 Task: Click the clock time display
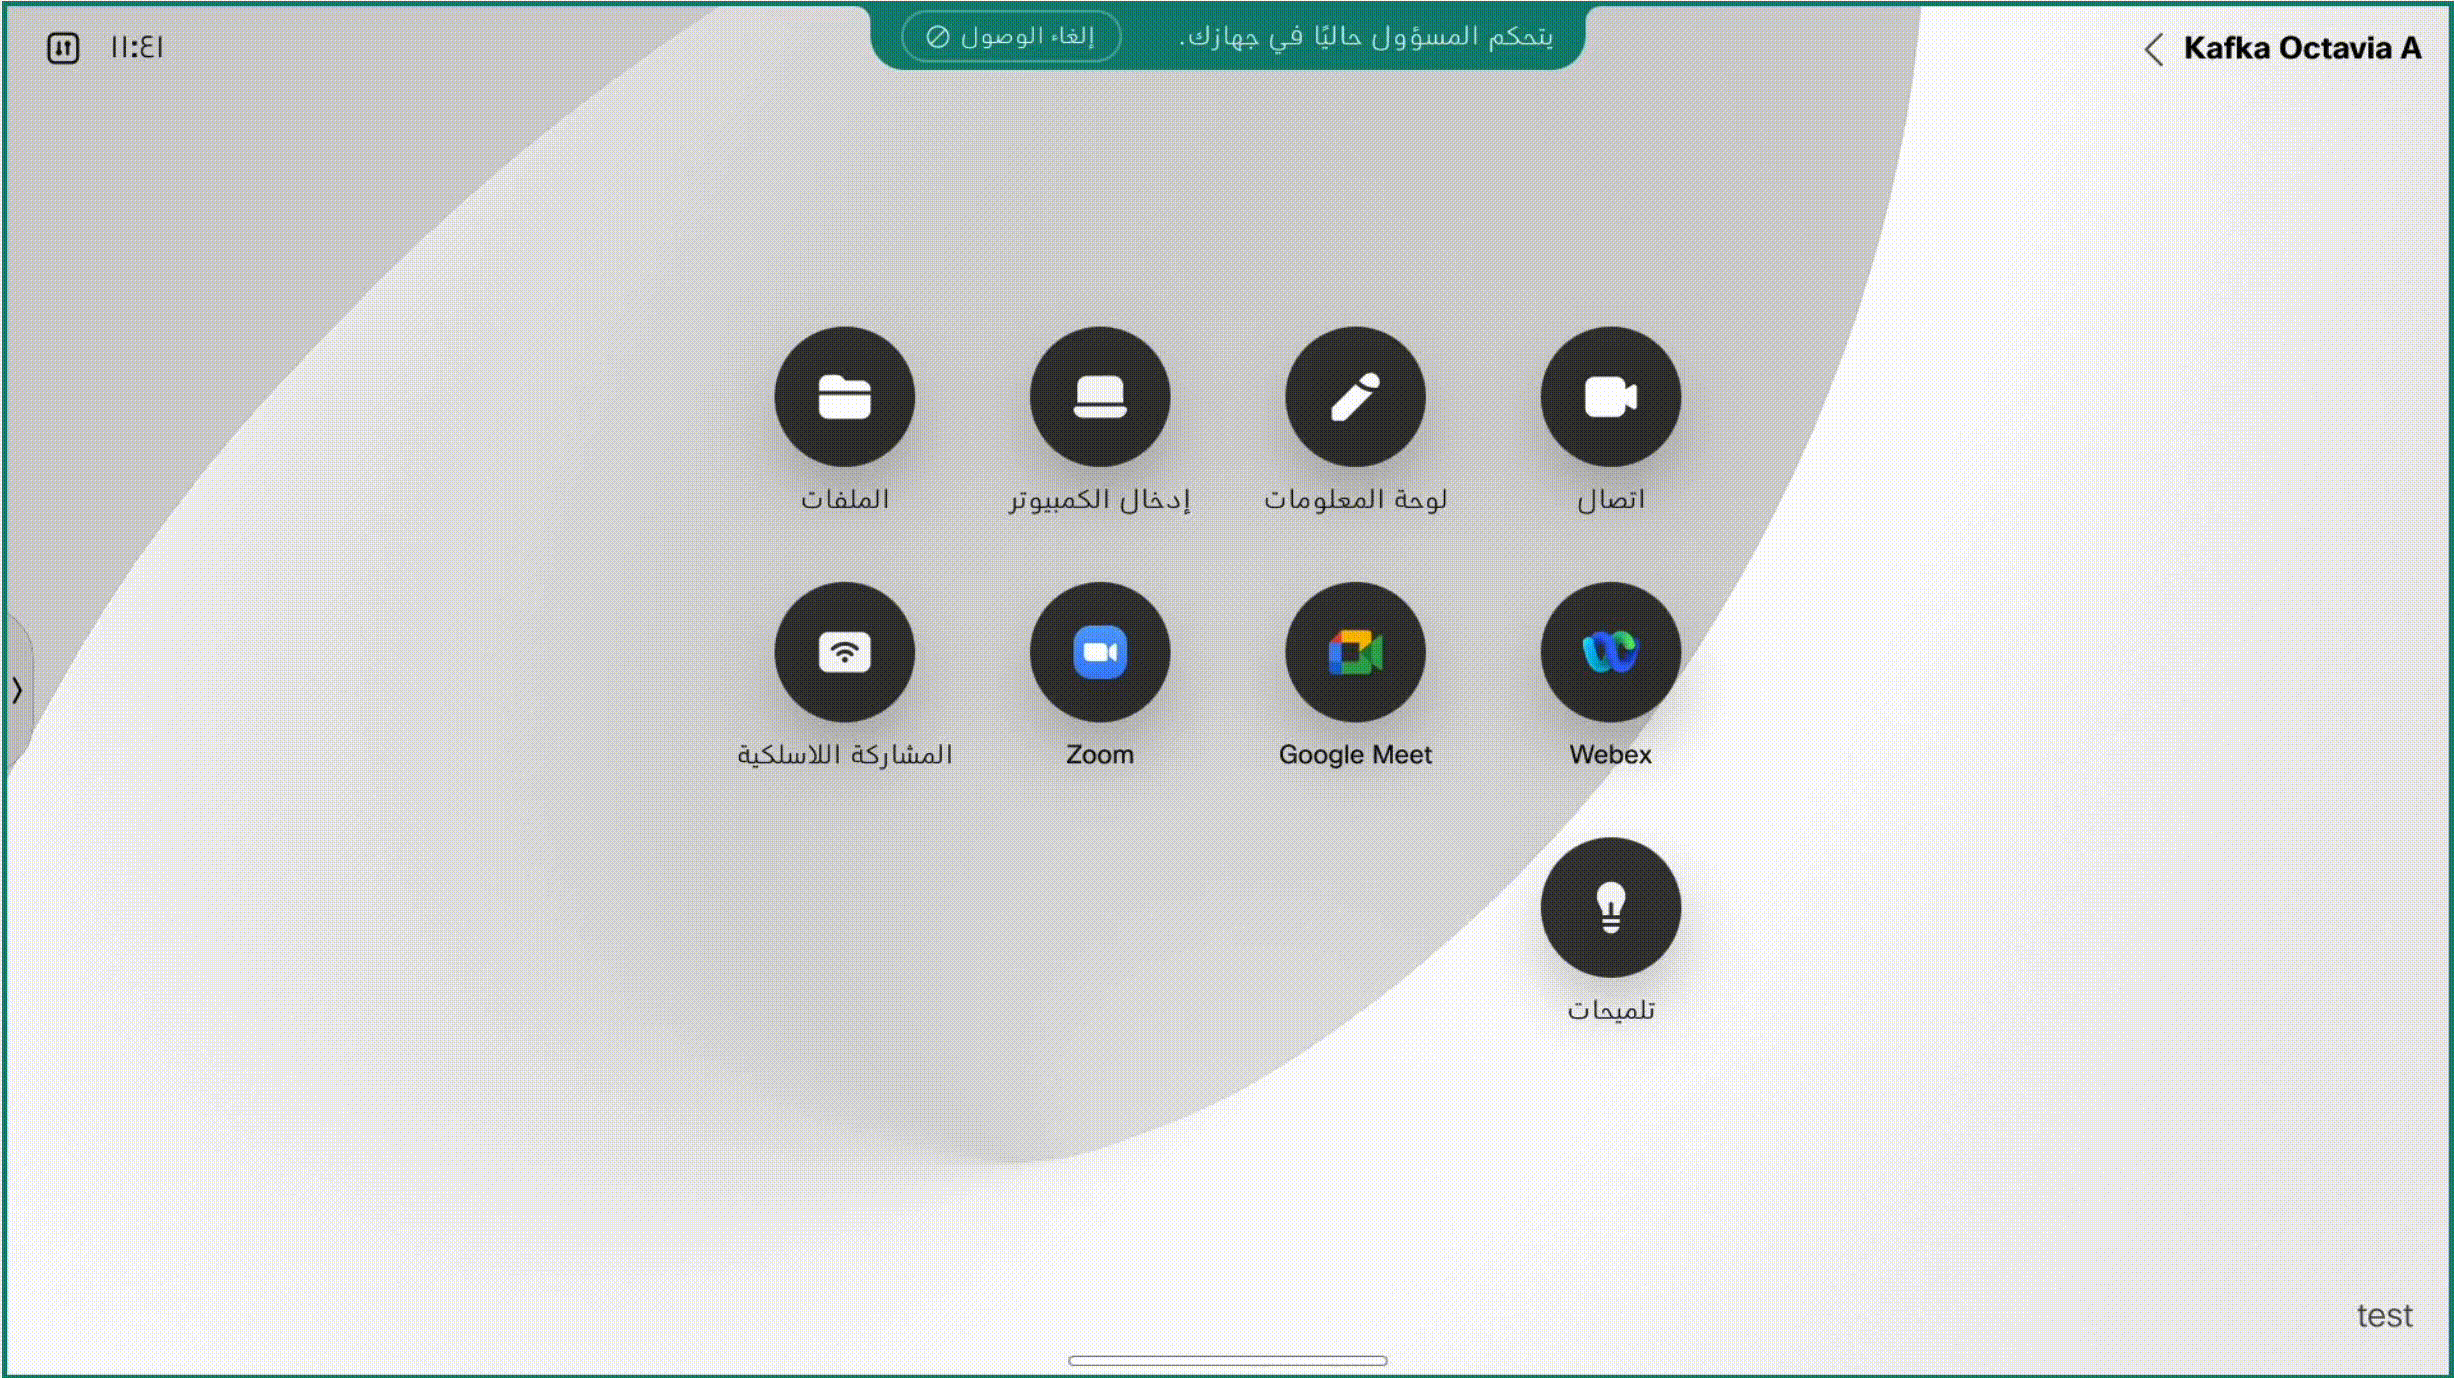(137, 47)
